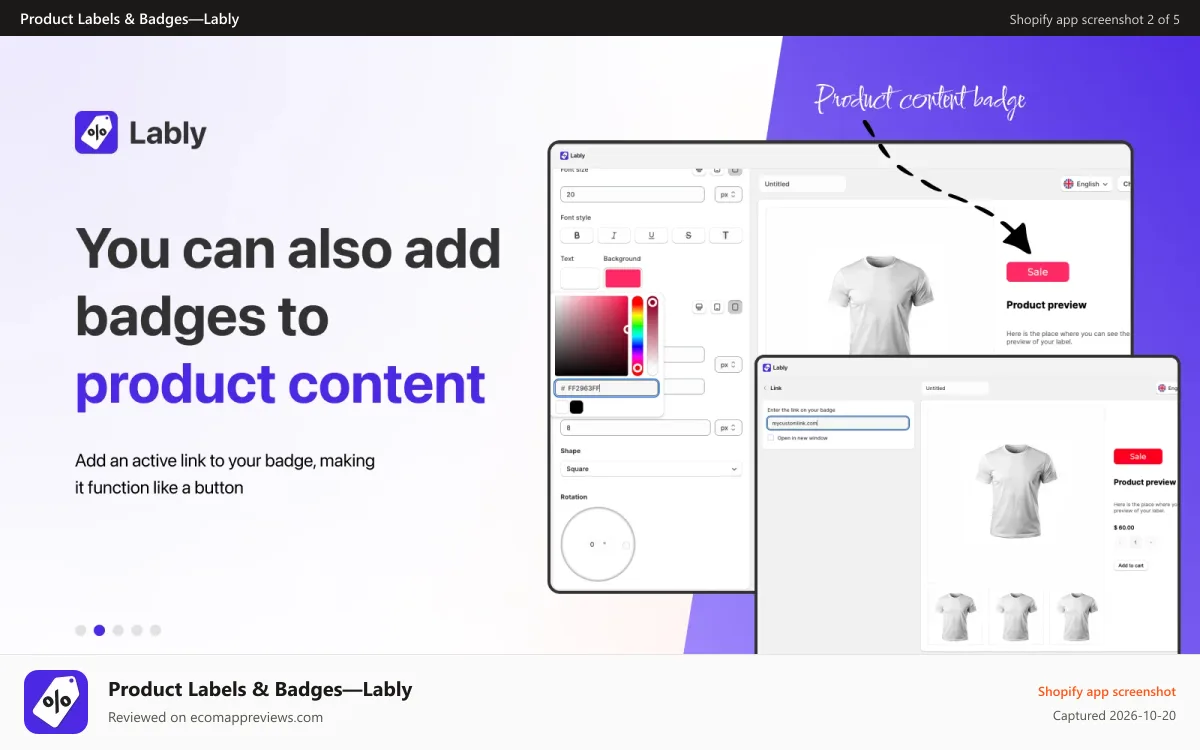
Task: Toggle italic font style button
Action: [613, 235]
